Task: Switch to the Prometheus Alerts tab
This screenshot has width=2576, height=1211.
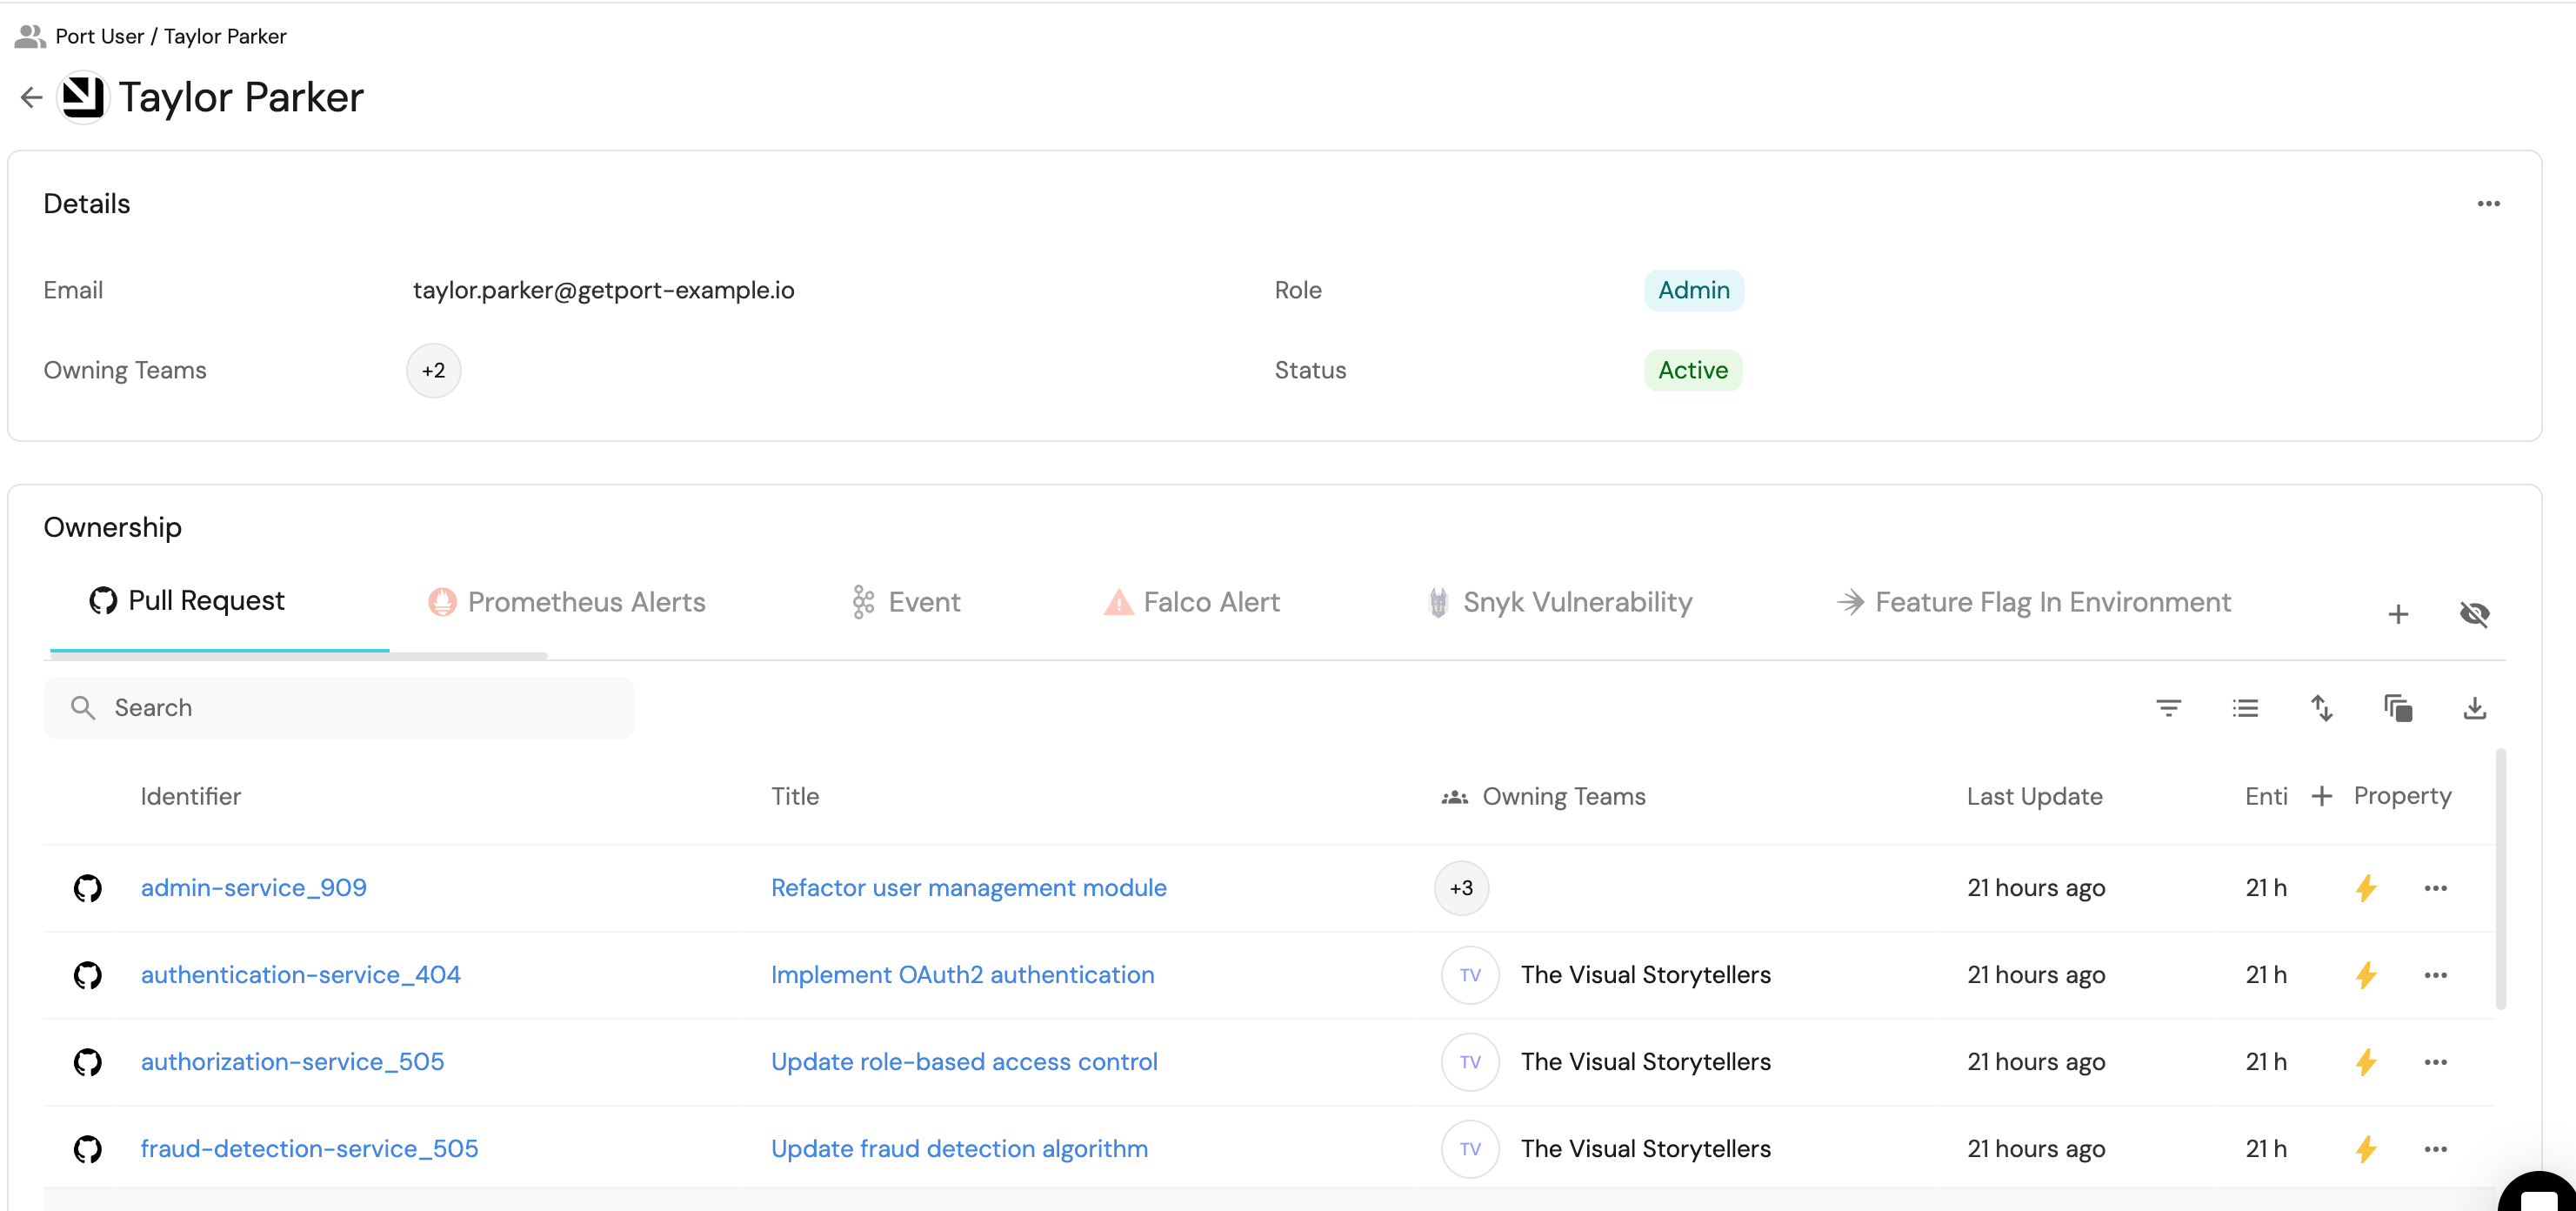Action: coord(567,602)
